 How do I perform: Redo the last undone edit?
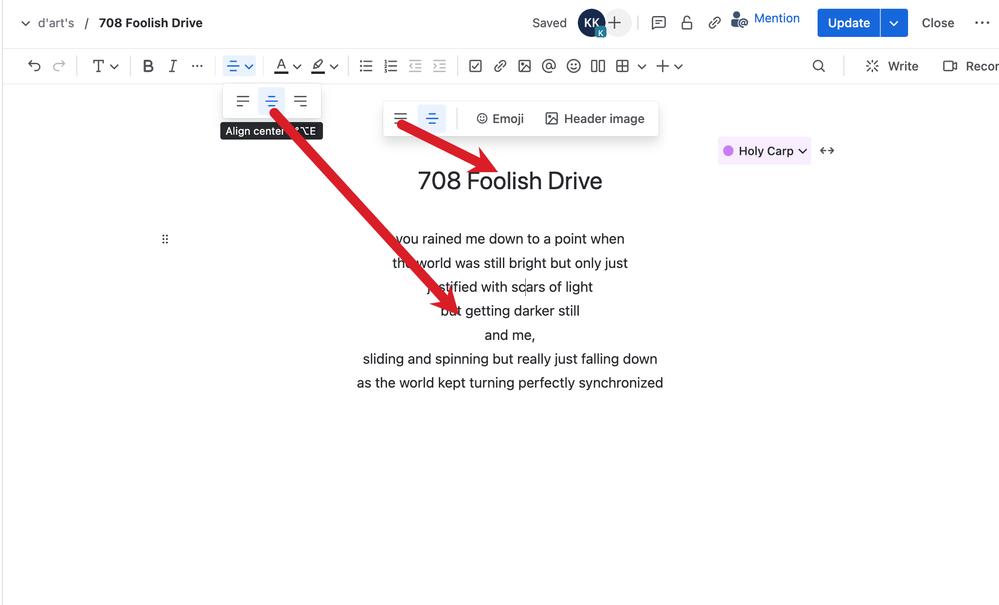[x=59, y=66]
